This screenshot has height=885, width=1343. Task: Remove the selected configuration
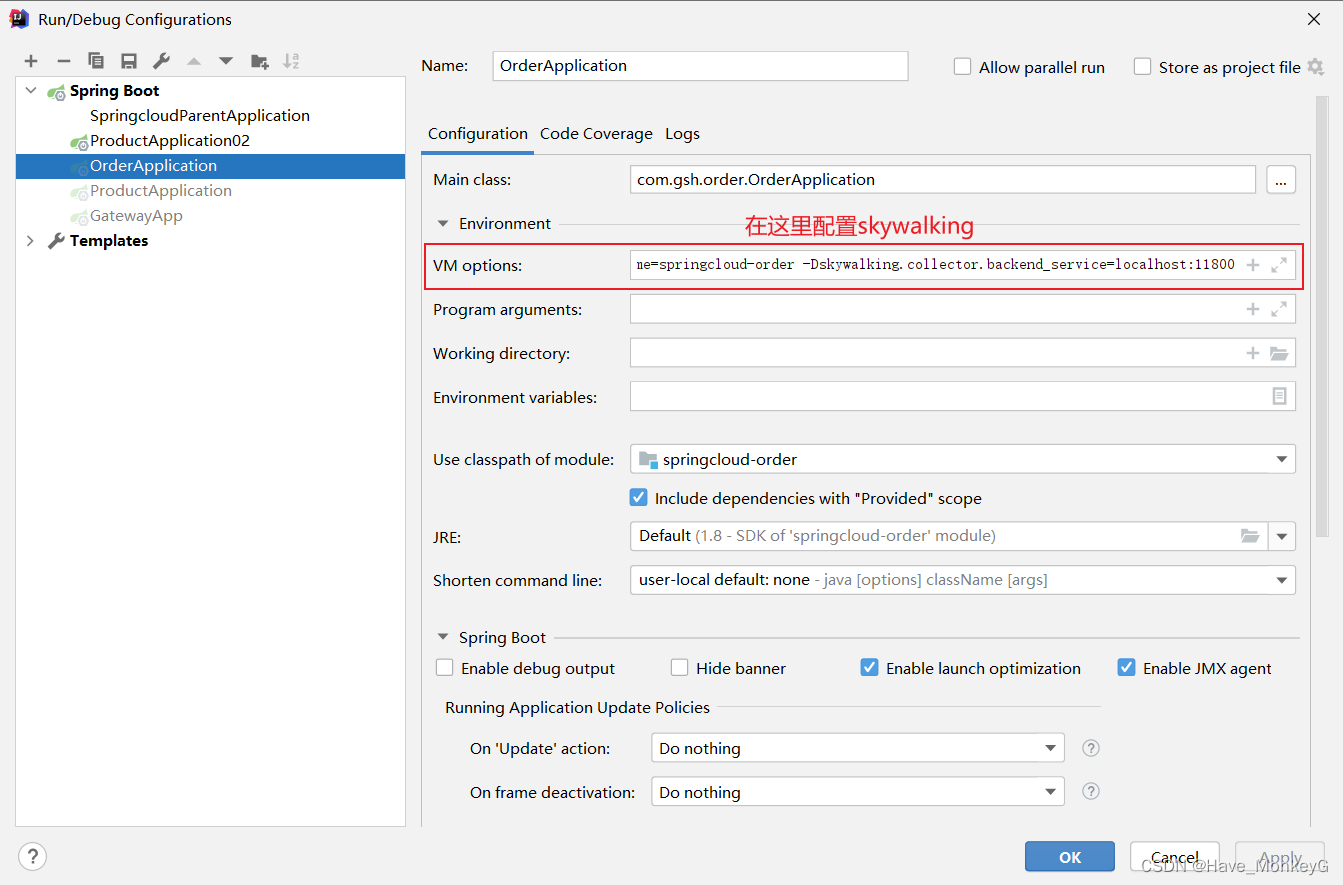coord(63,61)
